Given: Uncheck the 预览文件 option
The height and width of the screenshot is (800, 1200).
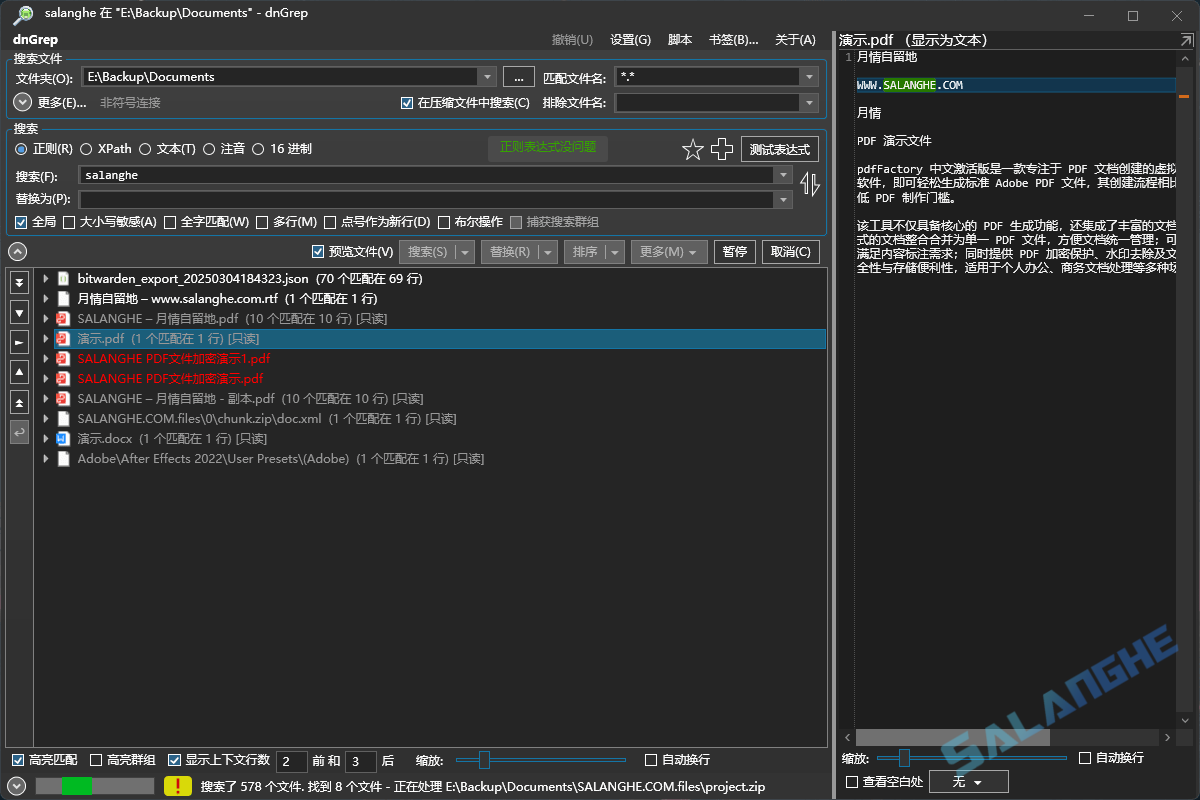Looking at the screenshot, I should [x=317, y=251].
